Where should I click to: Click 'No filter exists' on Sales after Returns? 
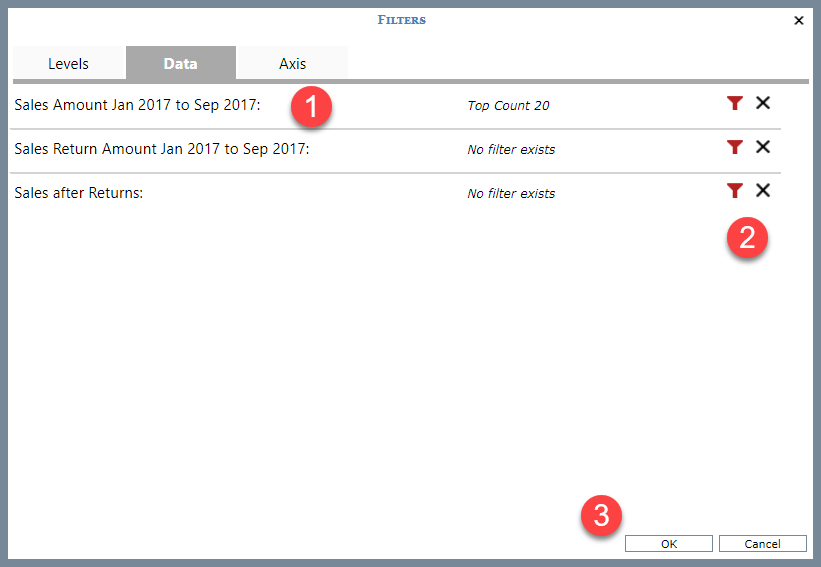point(511,194)
